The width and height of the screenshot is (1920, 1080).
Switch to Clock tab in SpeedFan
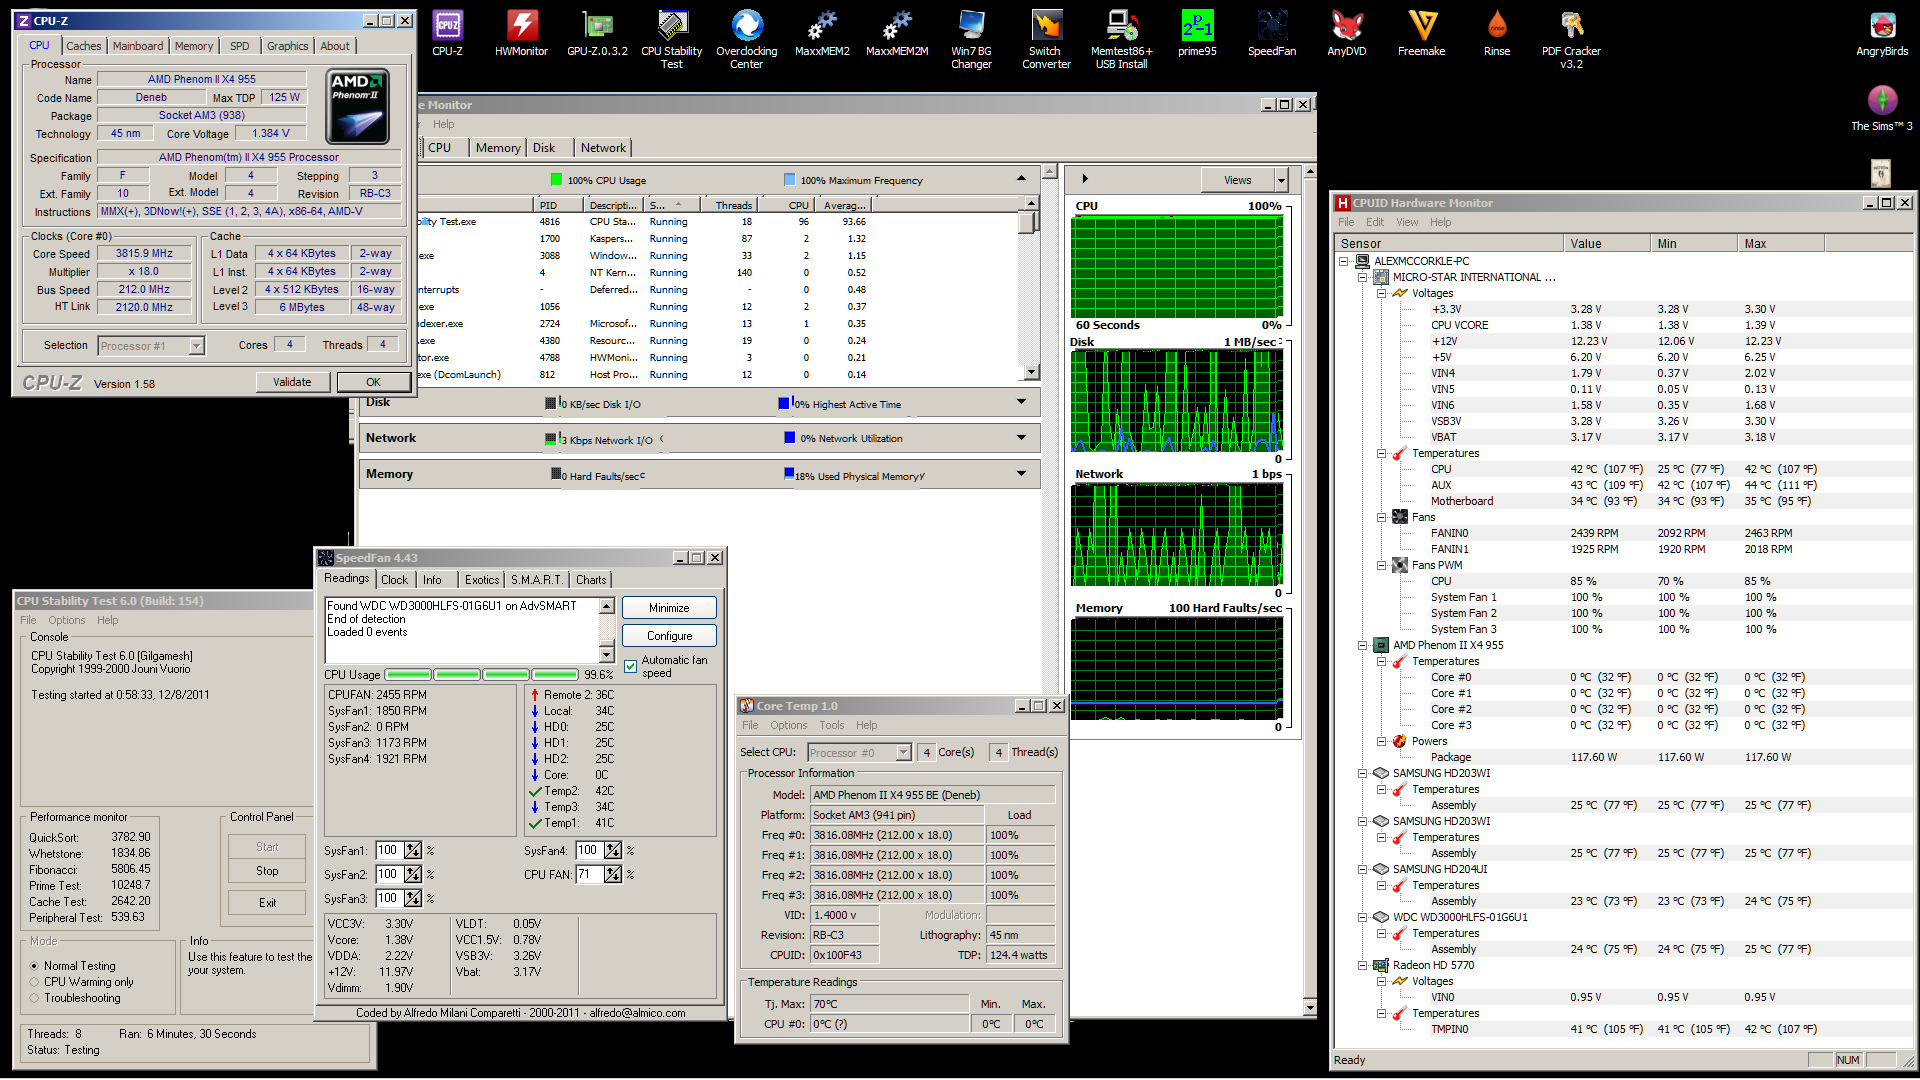pos(395,580)
